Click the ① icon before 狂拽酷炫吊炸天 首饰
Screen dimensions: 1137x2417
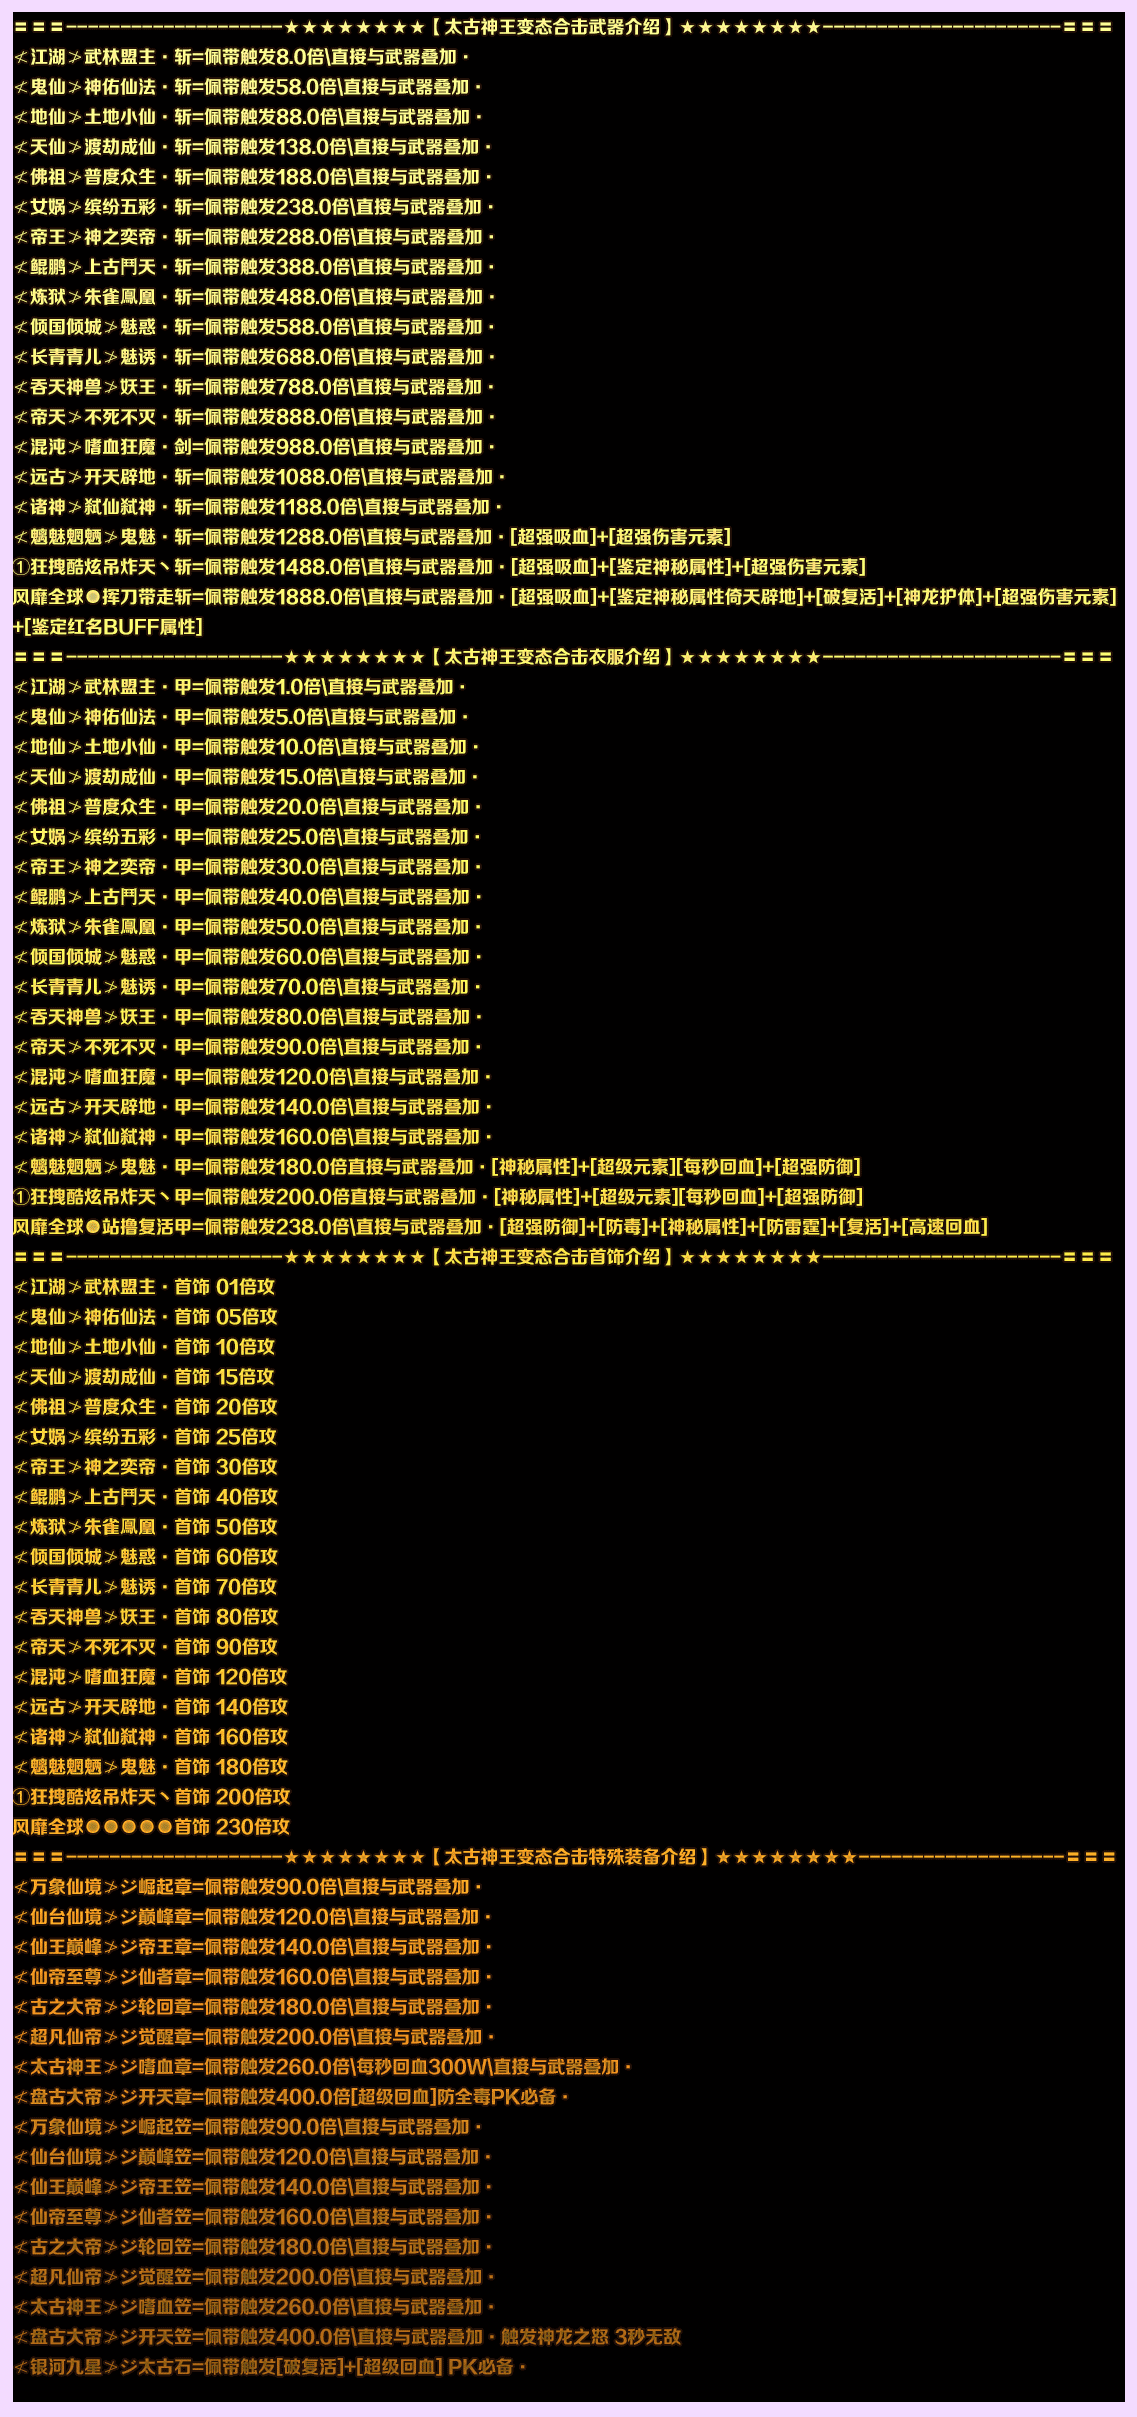pos(21,1797)
